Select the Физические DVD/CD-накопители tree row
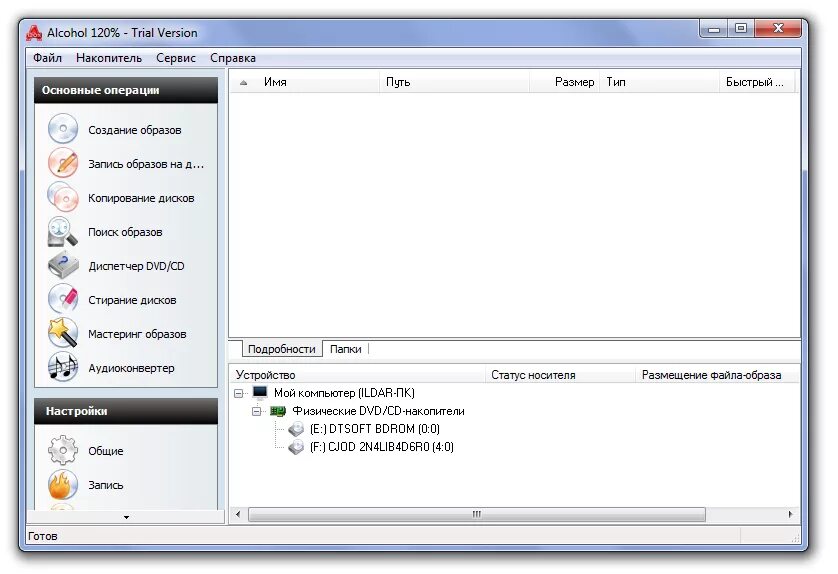Viewport: 838px width, 574px height. pos(378,411)
